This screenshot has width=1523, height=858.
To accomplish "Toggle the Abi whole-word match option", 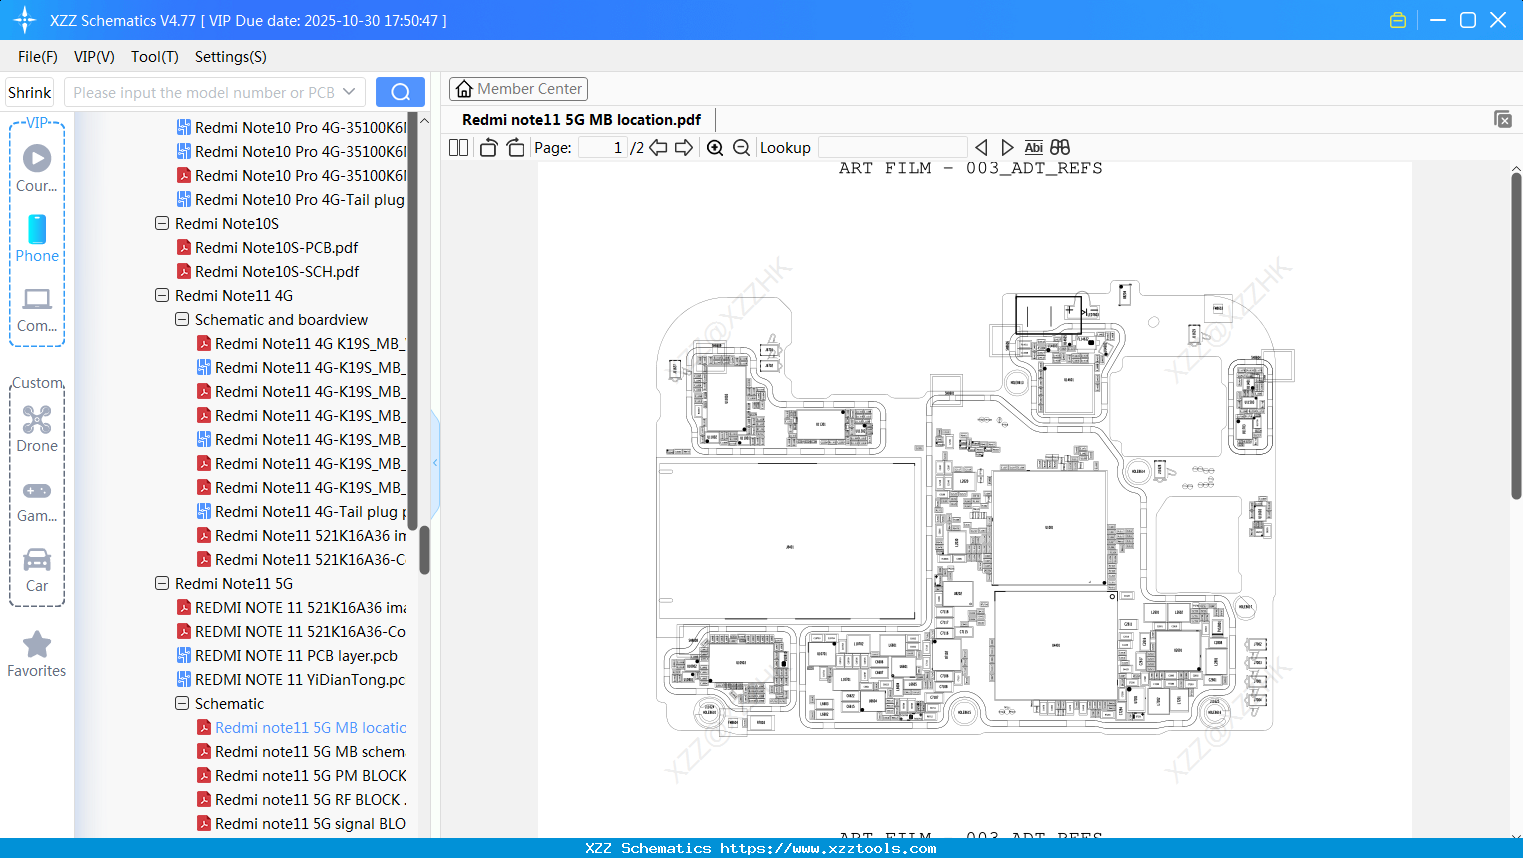I will click(x=1033, y=146).
